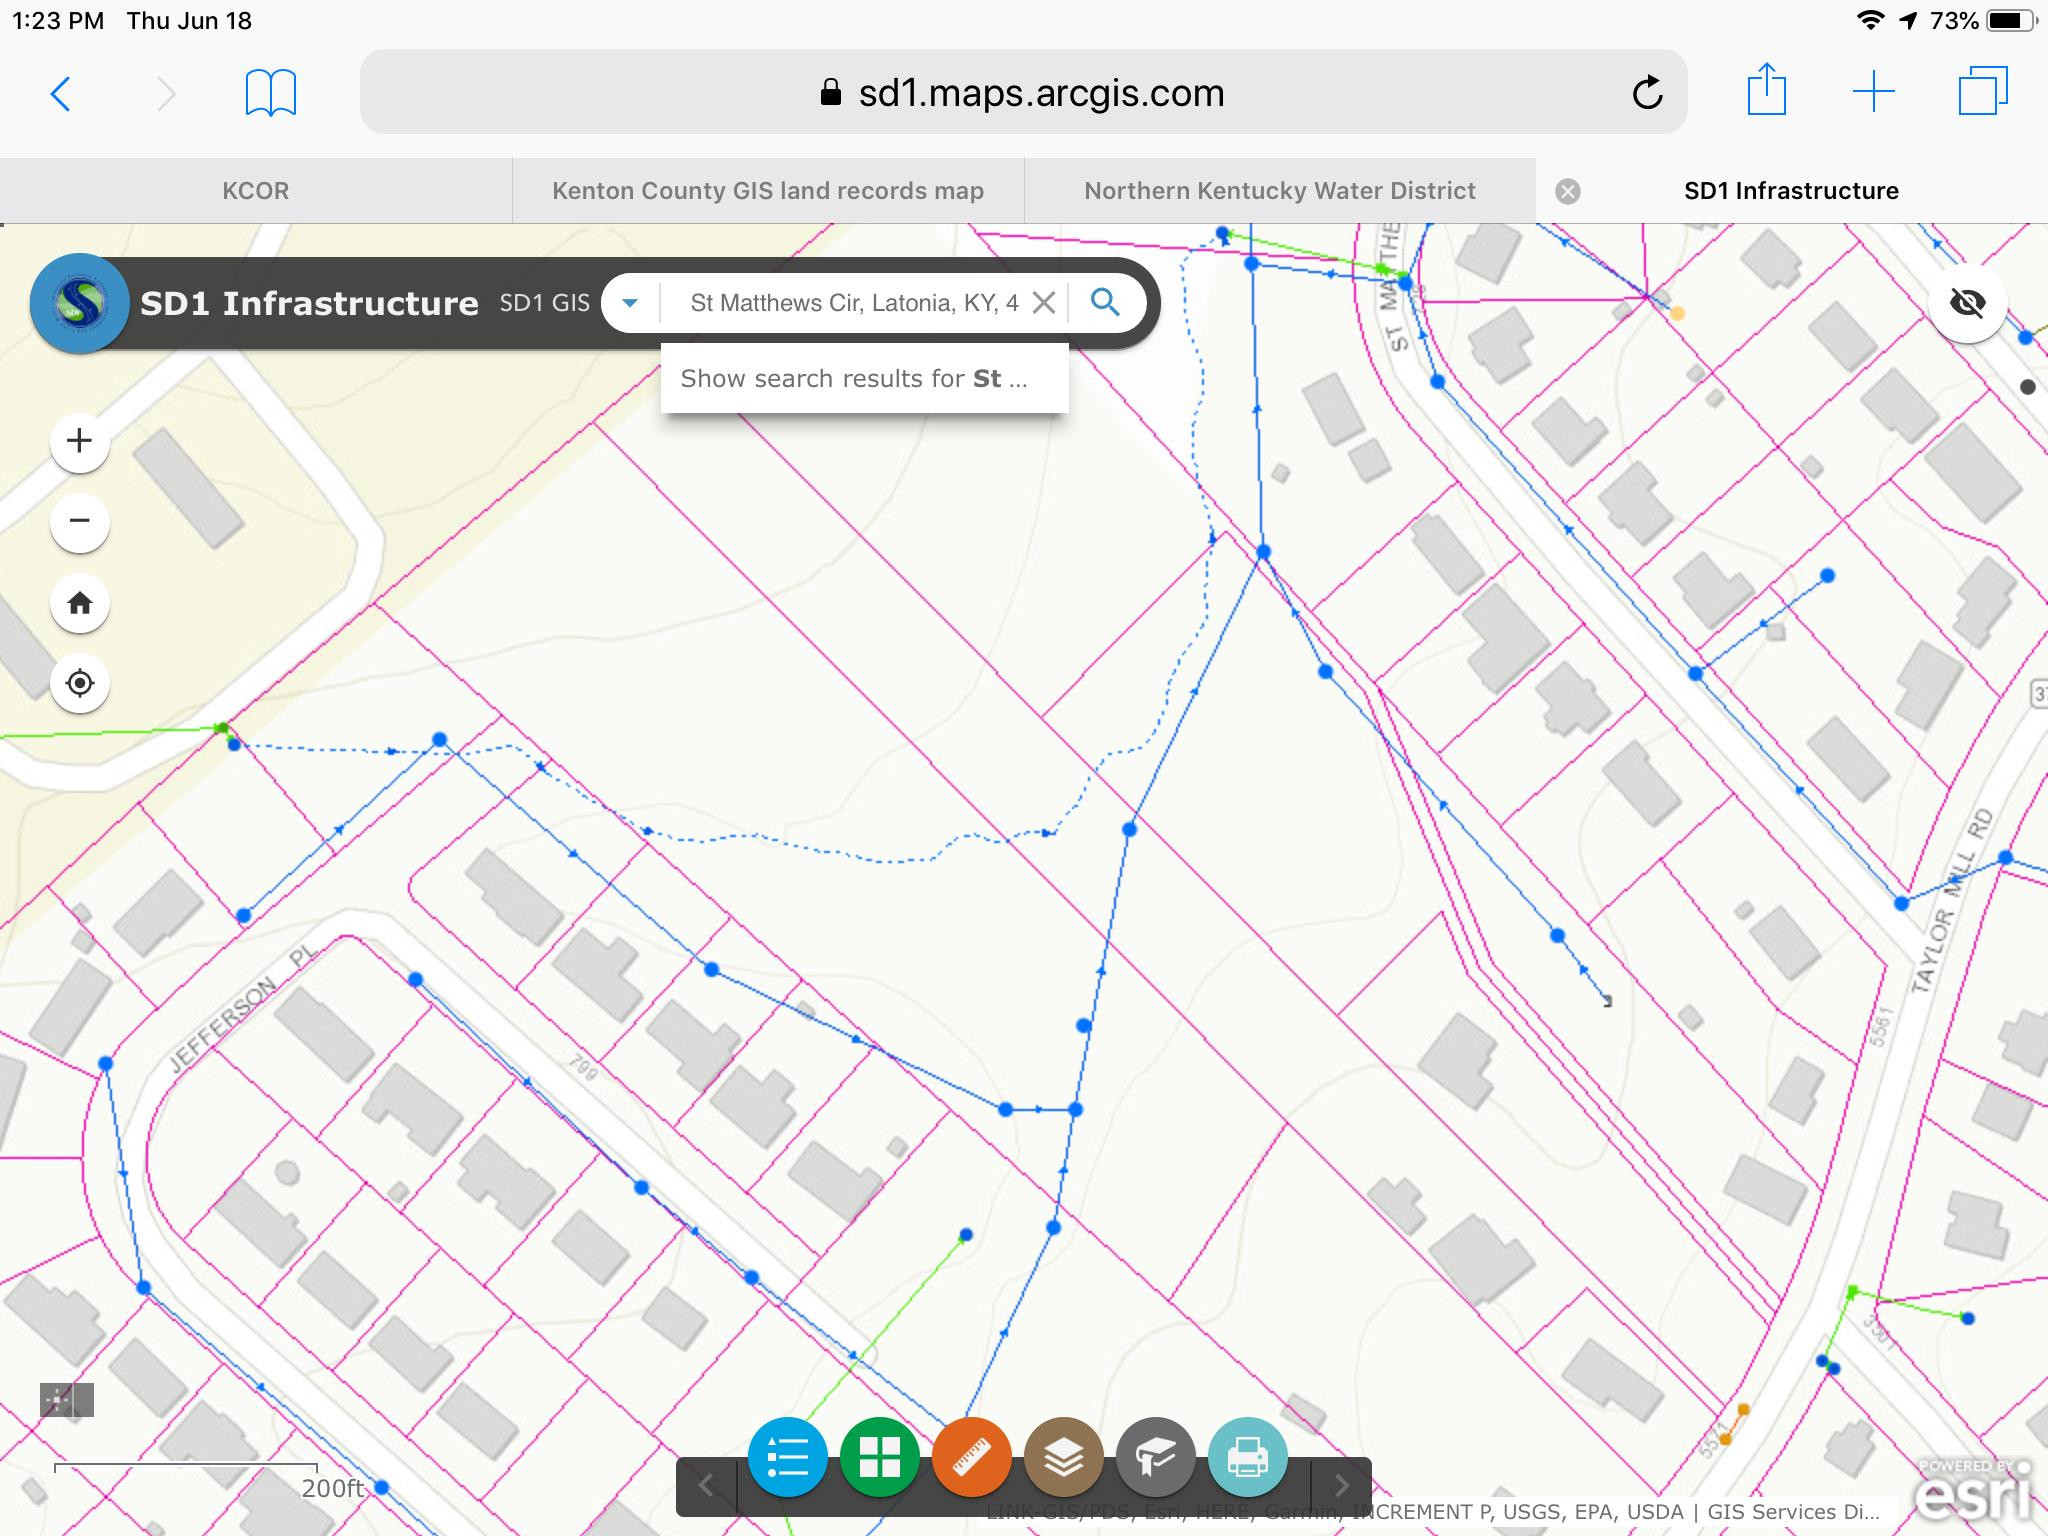Tap the sd1.maps.arcgis.com address bar
Image resolution: width=2048 pixels, height=1536 pixels.
[1023, 92]
